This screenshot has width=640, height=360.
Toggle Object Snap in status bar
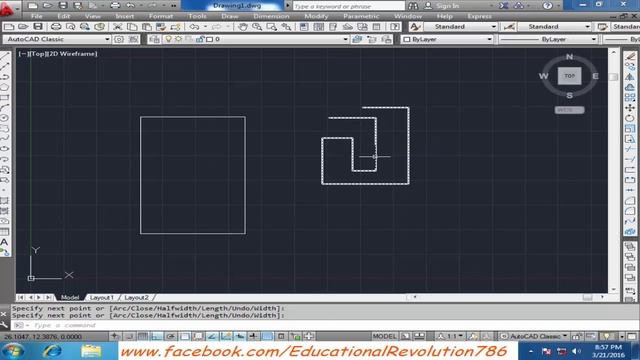pyautogui.click(x=184, y=336)
